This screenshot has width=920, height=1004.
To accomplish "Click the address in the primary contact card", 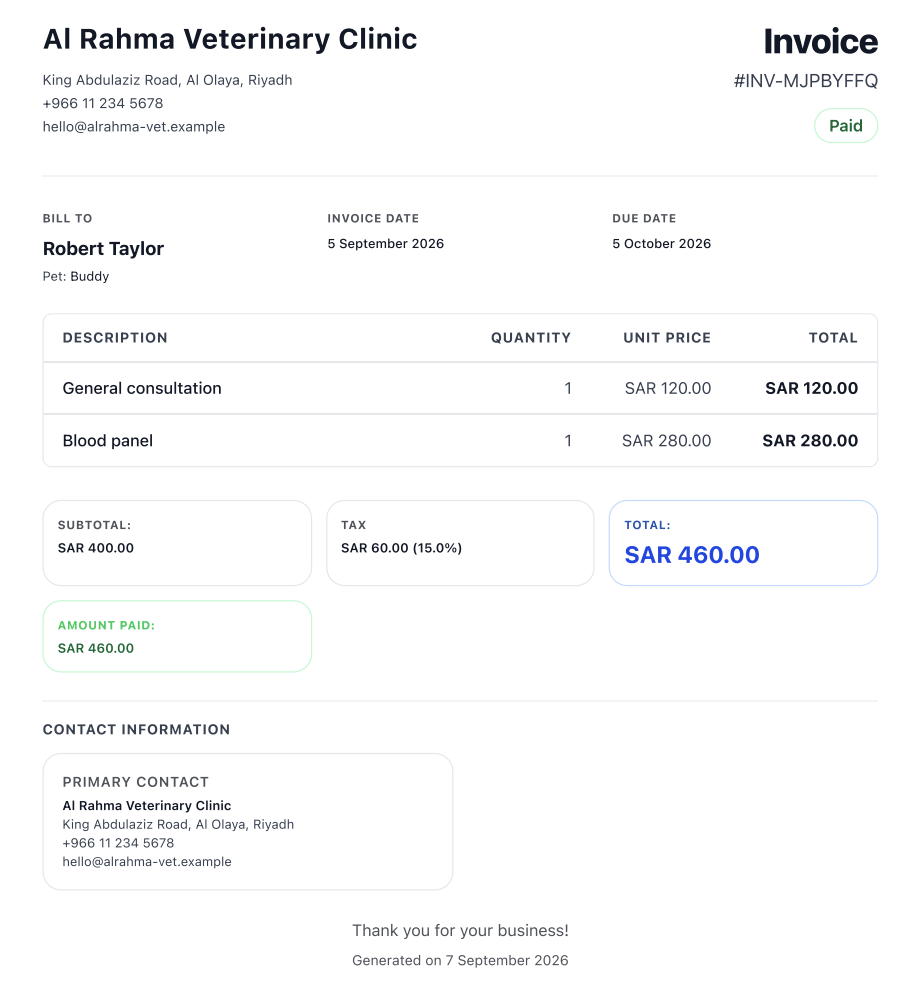I will [x=178, y=824].
